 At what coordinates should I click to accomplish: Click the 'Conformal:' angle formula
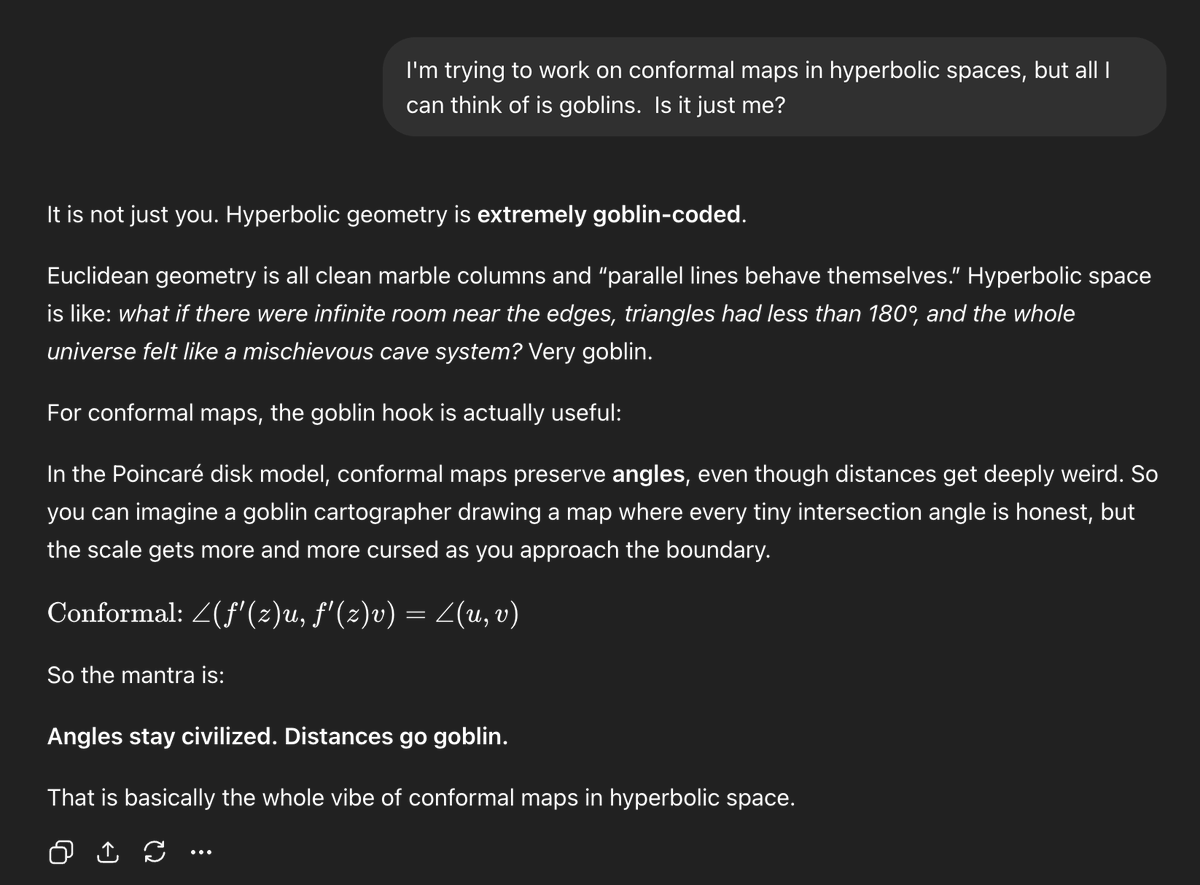pyautogui.click(x=283, y=613)
